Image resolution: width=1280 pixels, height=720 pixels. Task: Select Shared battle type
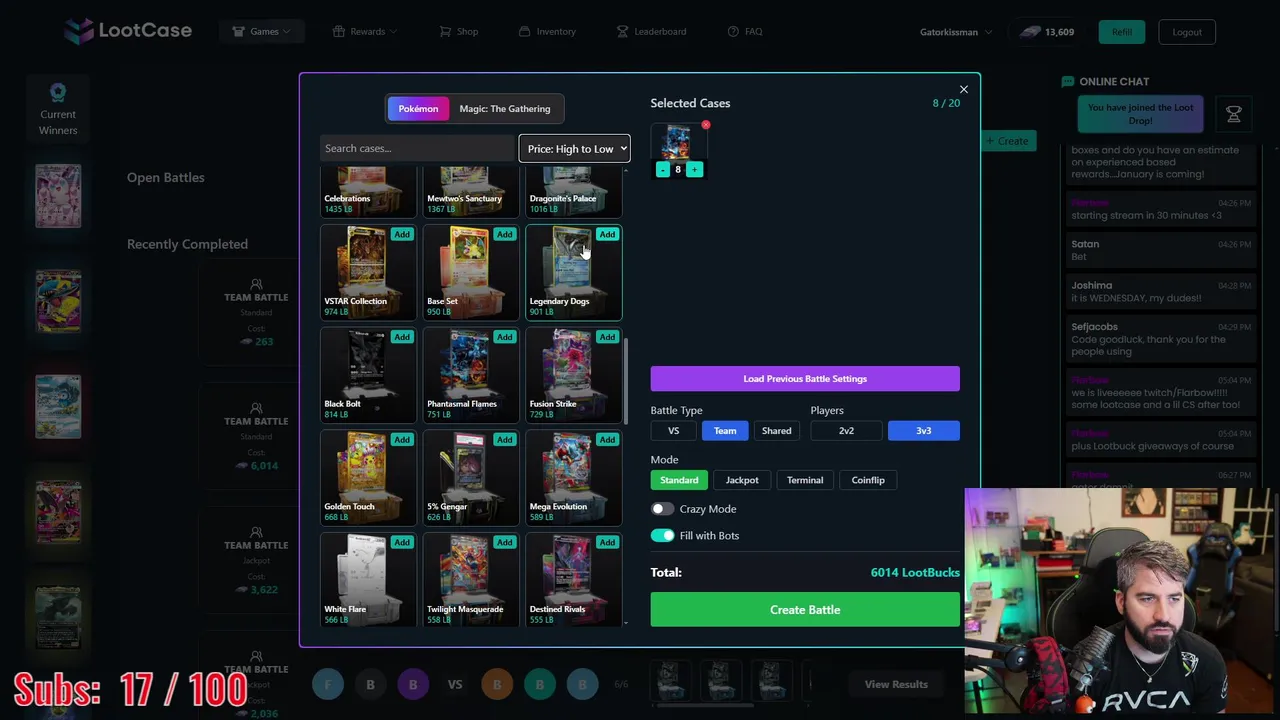coord(776,431)
